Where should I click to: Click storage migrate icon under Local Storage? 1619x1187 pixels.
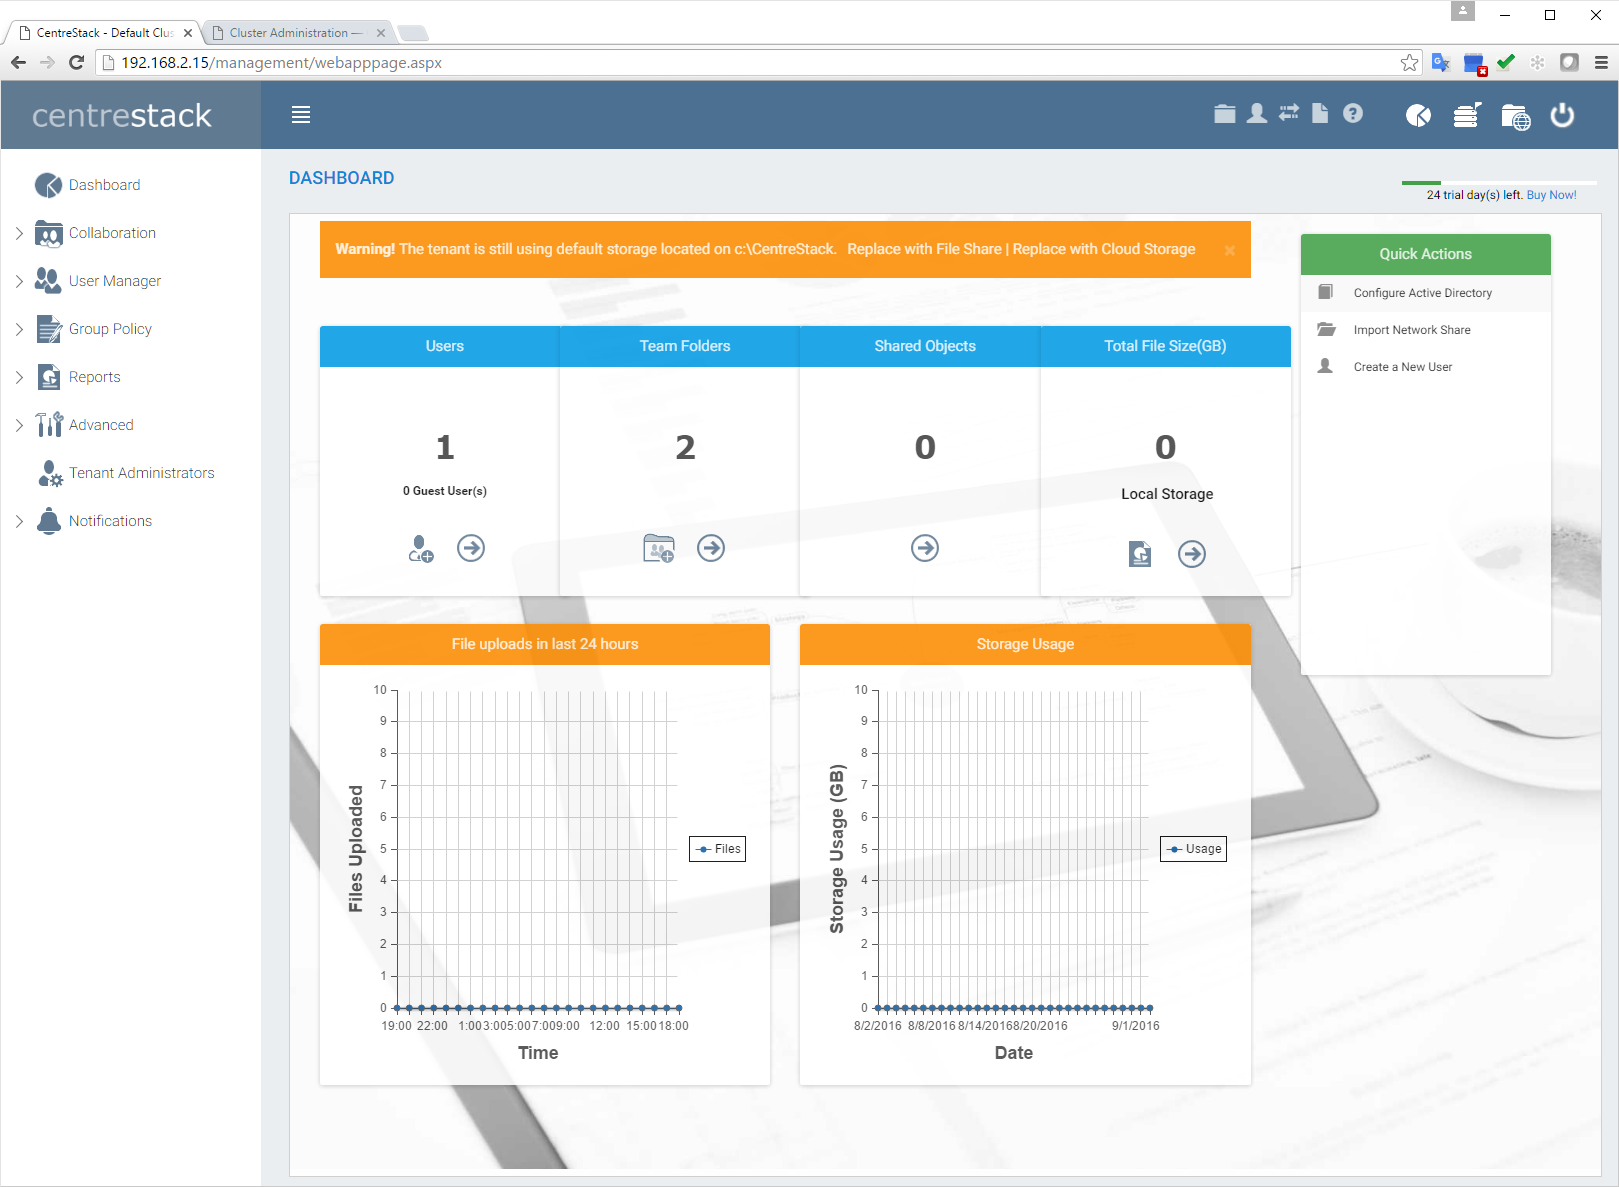click(x=1140, y=554)
